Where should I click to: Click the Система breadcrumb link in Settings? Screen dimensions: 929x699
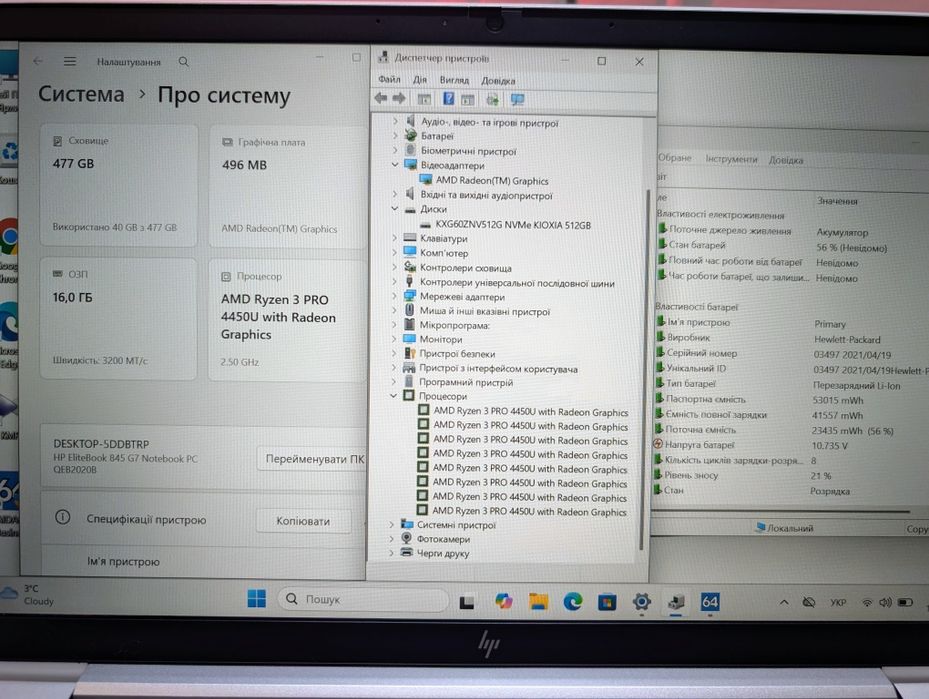pyautogui.click(x=82, y=94)
